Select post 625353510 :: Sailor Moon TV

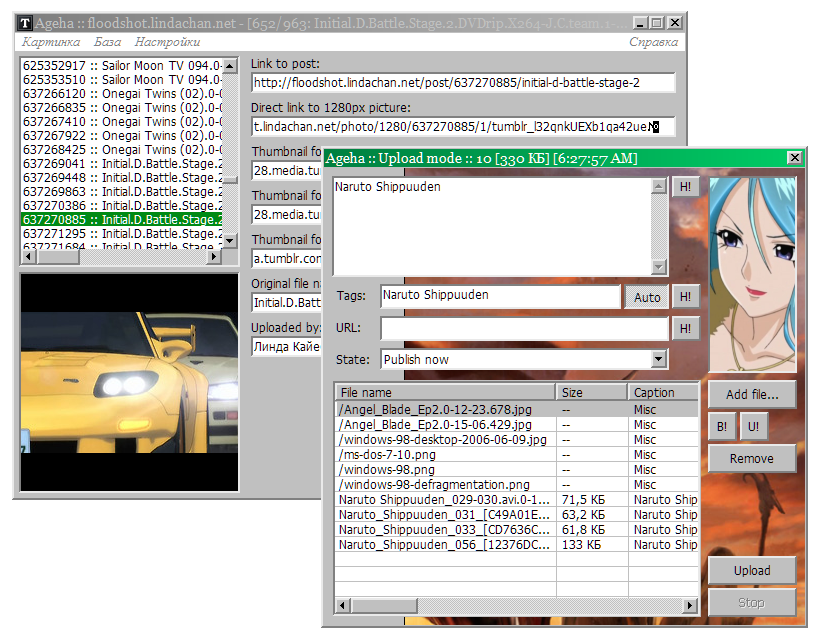coord(122,79)
